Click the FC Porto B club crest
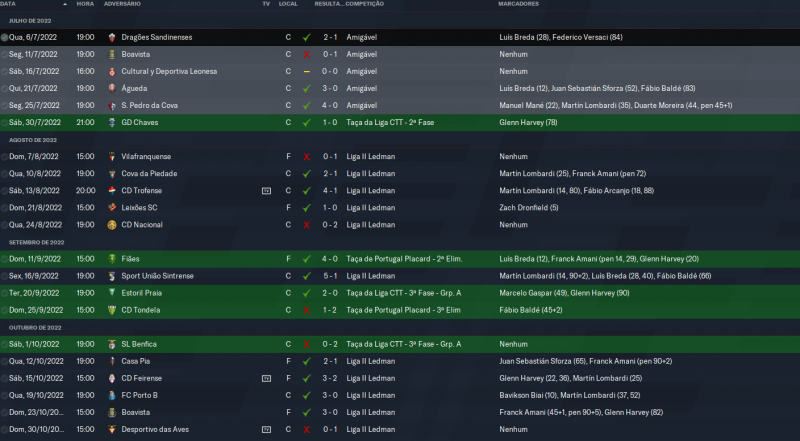Viewport: 800px width, 441px height. coord(111,395)
